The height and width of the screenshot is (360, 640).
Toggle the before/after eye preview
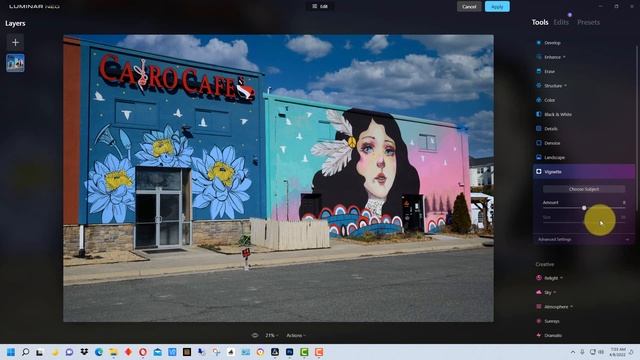[x=255, y=336]
